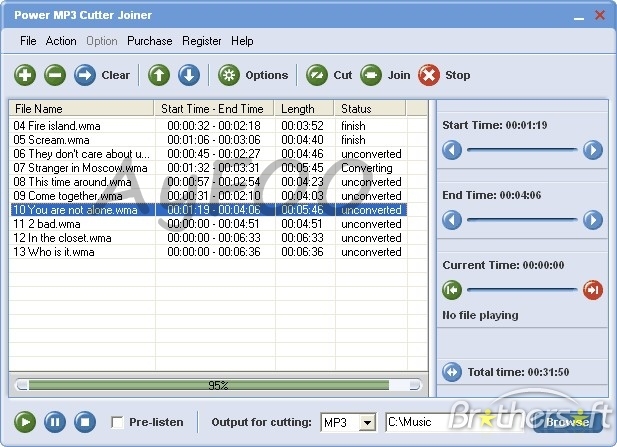Move selected file up with green arrow
The height and width of the screenshot is (447, 617).
click(159, 75)
